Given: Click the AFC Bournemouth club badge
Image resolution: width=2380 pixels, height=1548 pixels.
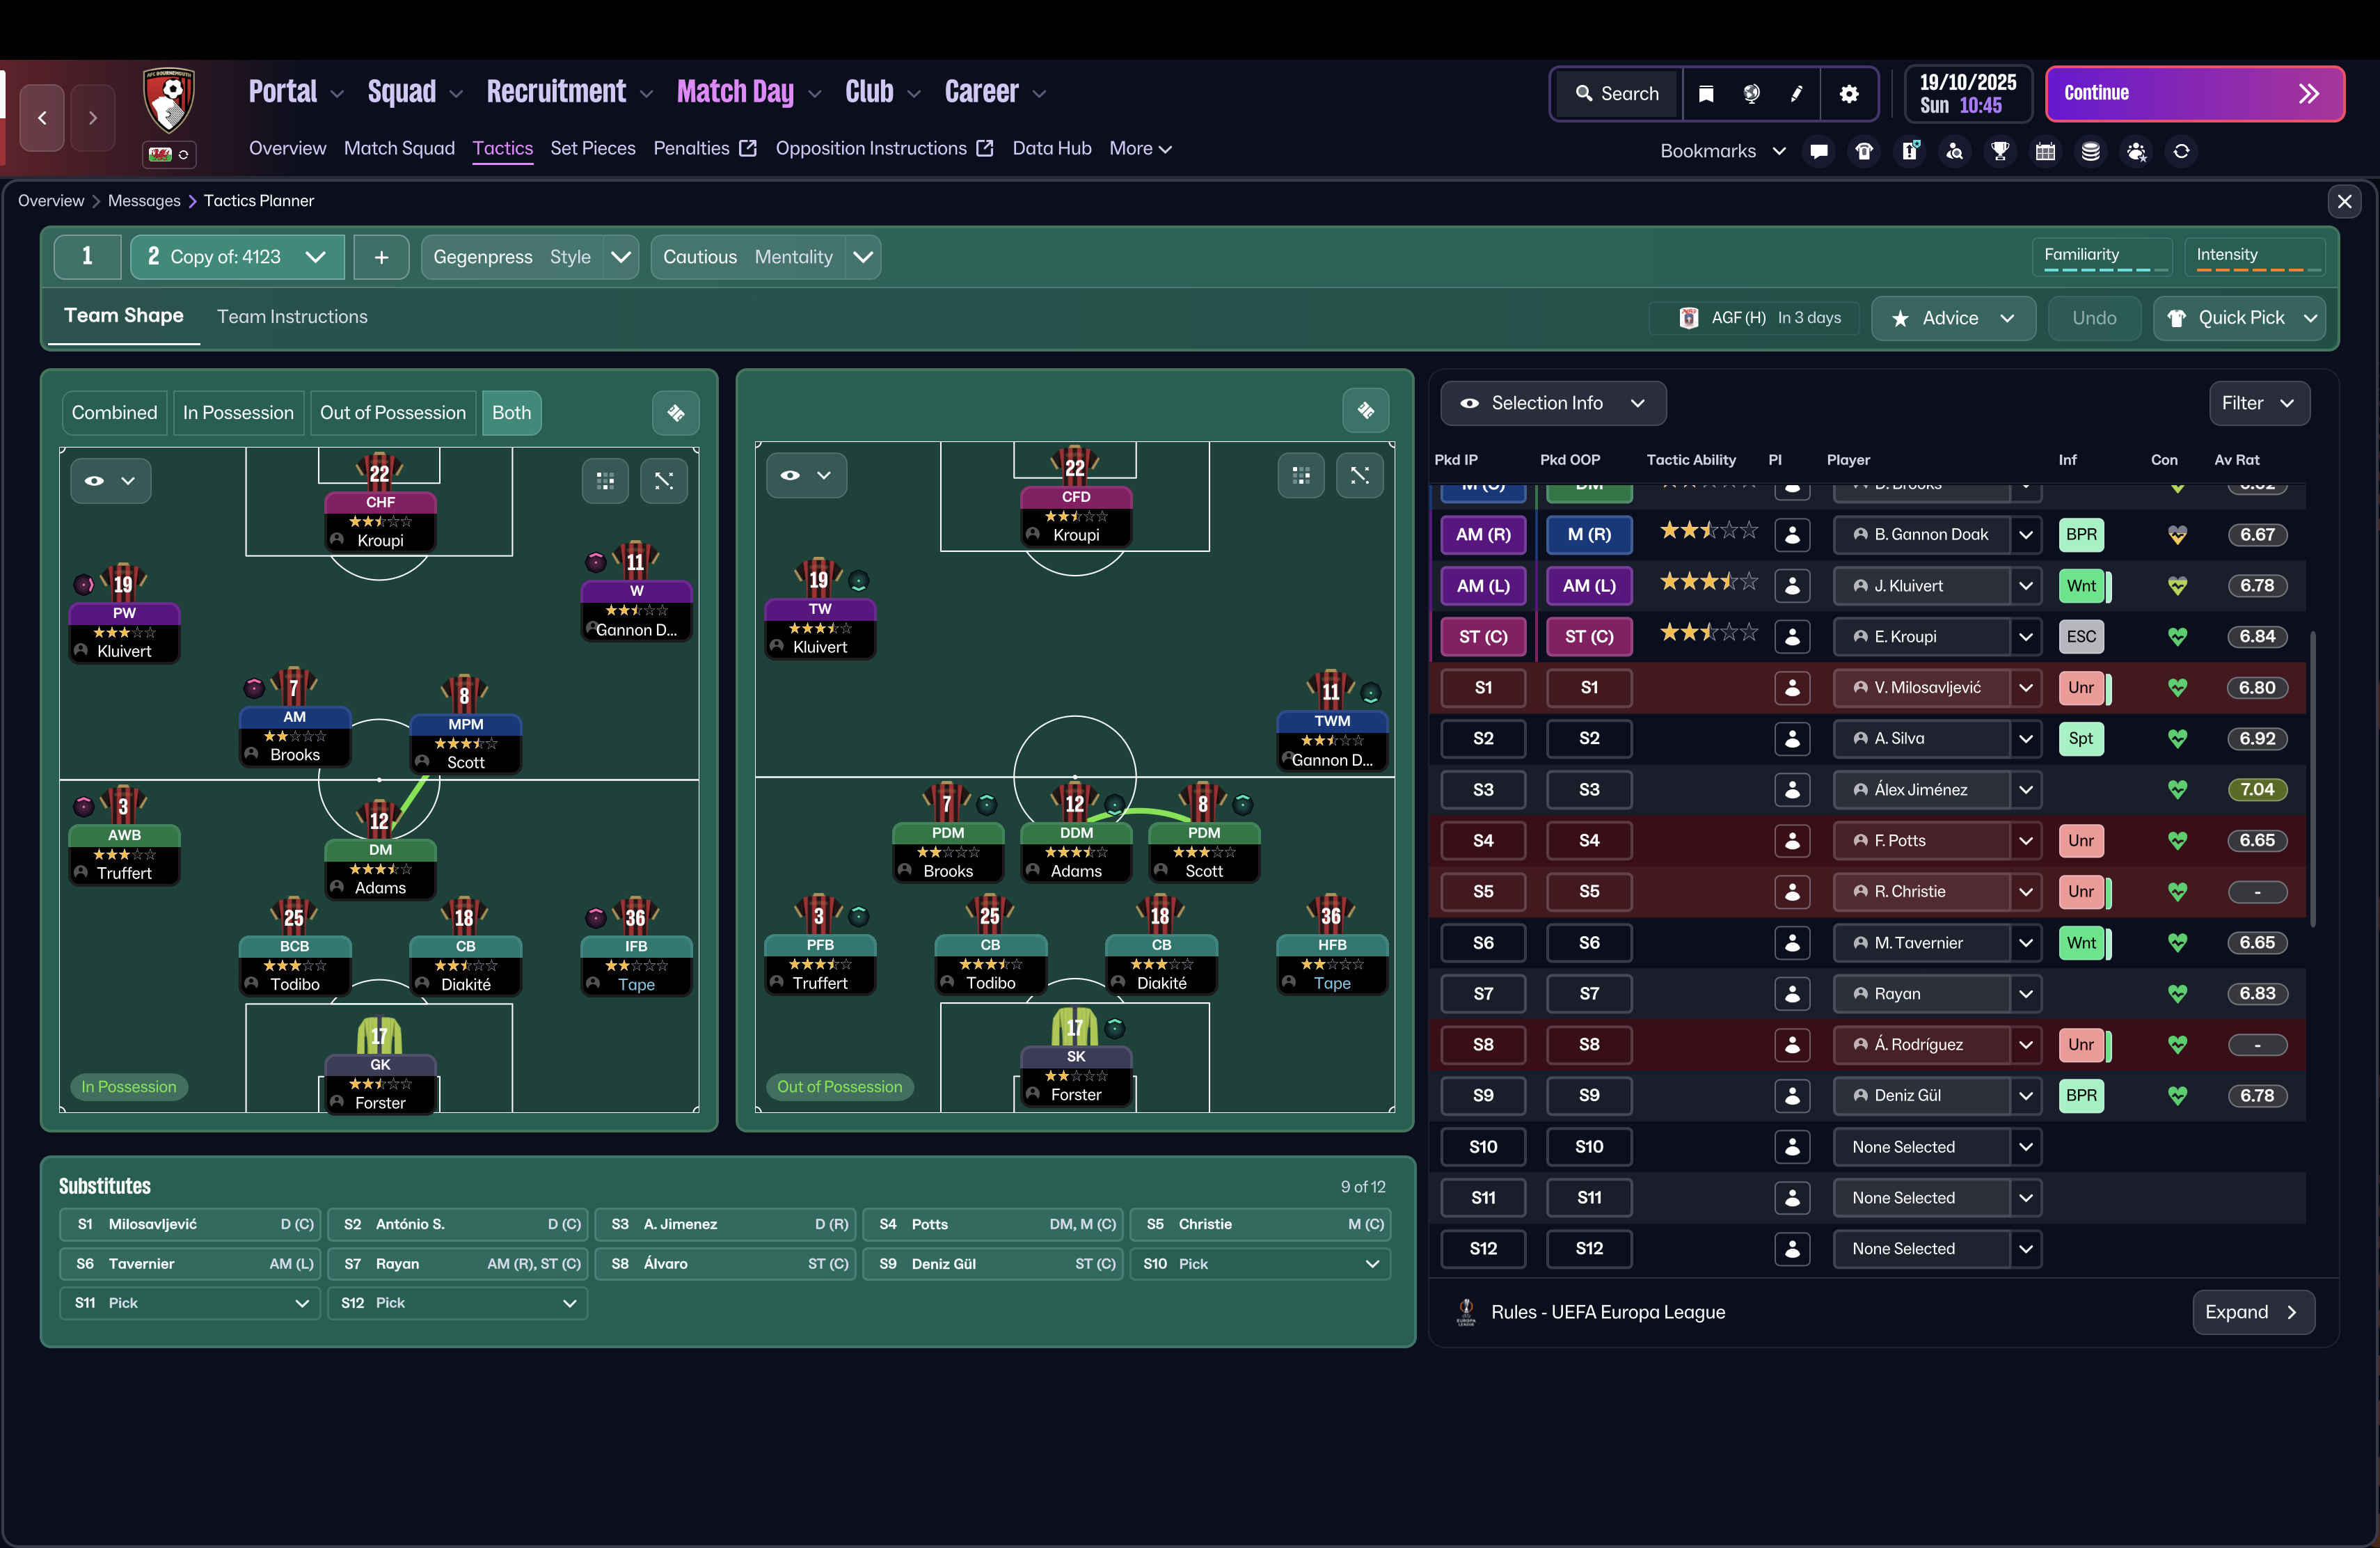Looking at the screenshot, I should [169, 100].
